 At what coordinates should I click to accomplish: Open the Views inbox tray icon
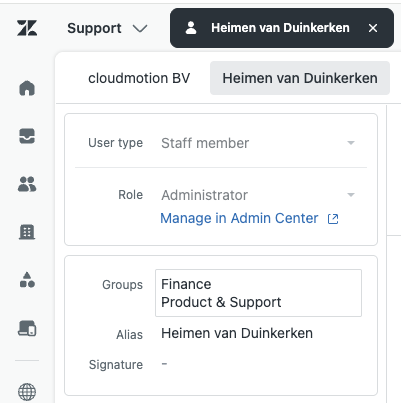27,136
